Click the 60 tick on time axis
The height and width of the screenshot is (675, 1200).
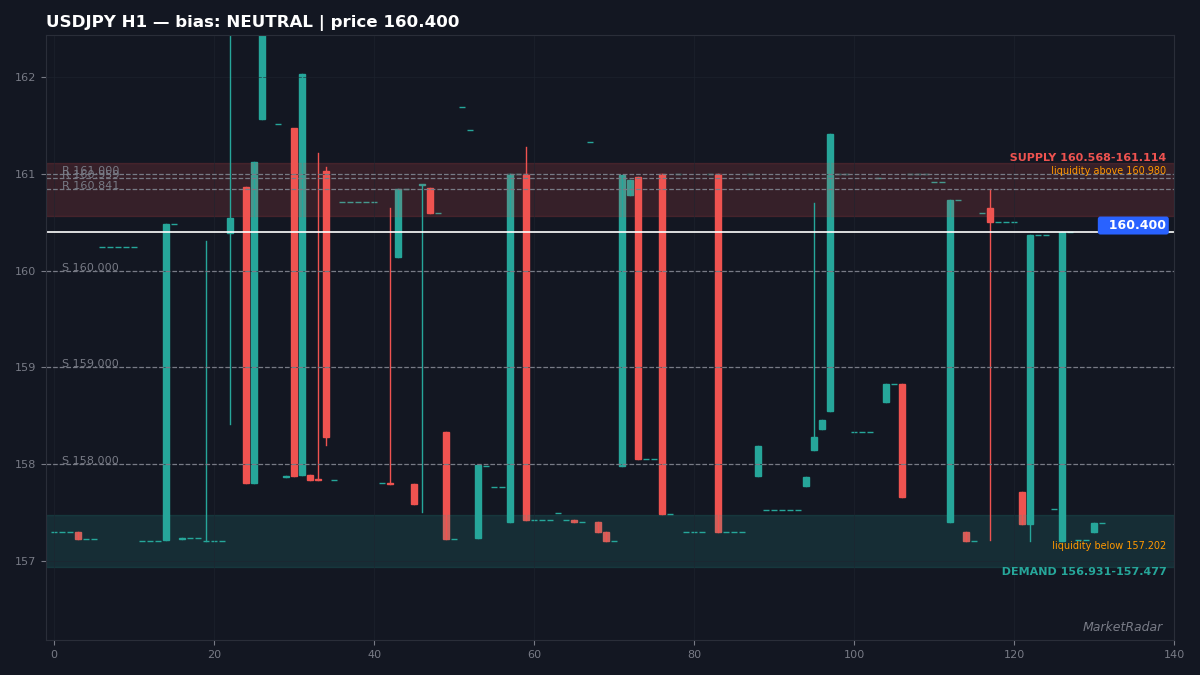534,654
